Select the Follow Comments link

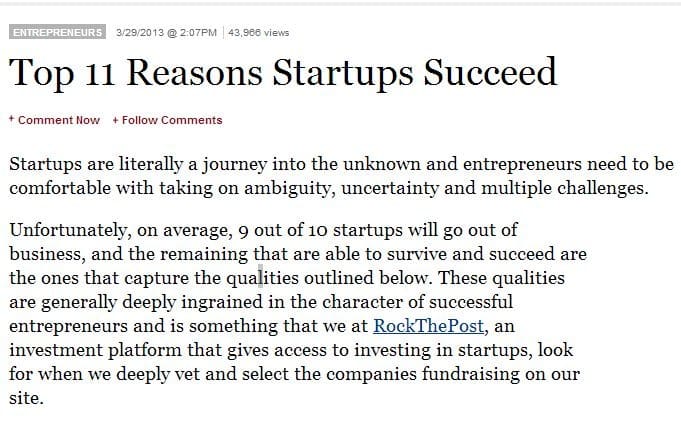coord(172,120)
